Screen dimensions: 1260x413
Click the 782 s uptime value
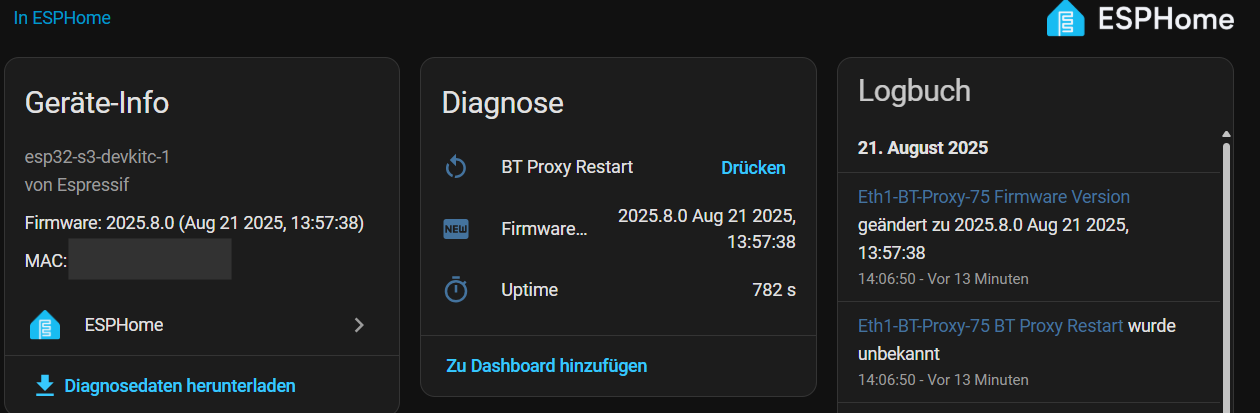pyautogui.click(x=773, y=290)
